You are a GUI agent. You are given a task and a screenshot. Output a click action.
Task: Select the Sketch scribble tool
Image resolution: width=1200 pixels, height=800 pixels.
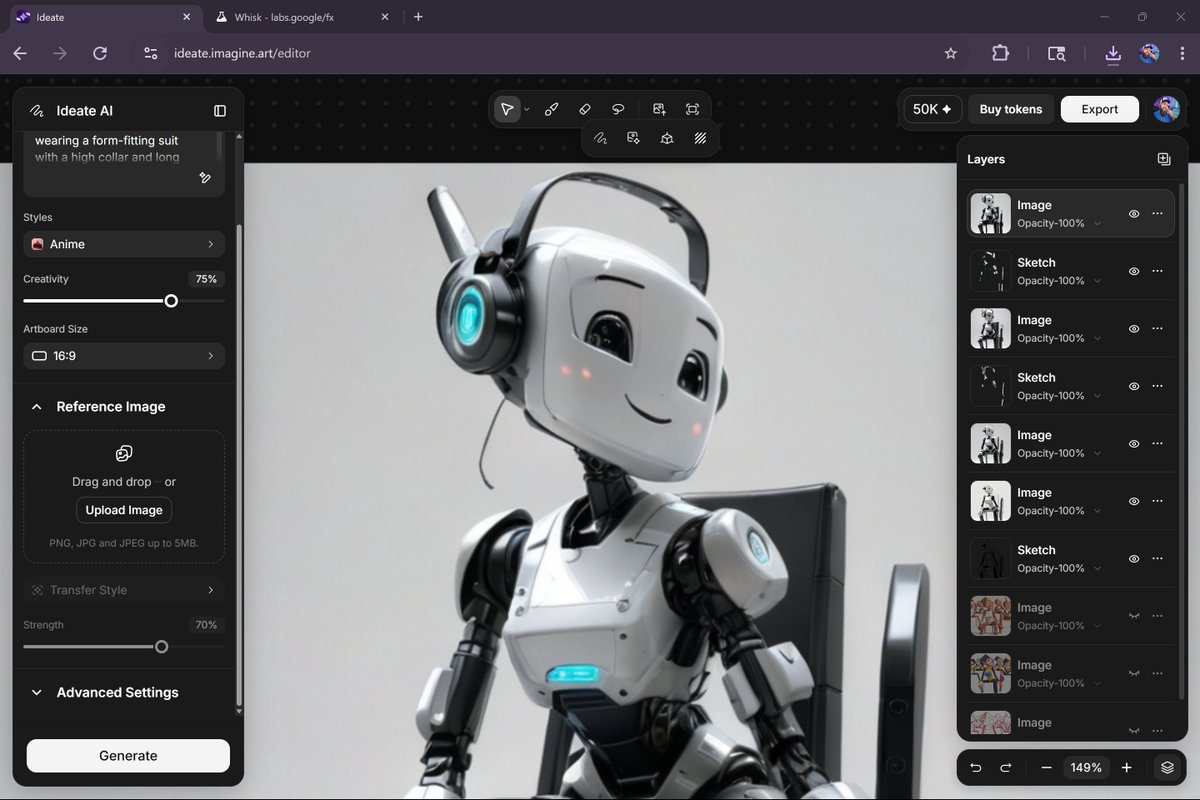coord(601,138)
